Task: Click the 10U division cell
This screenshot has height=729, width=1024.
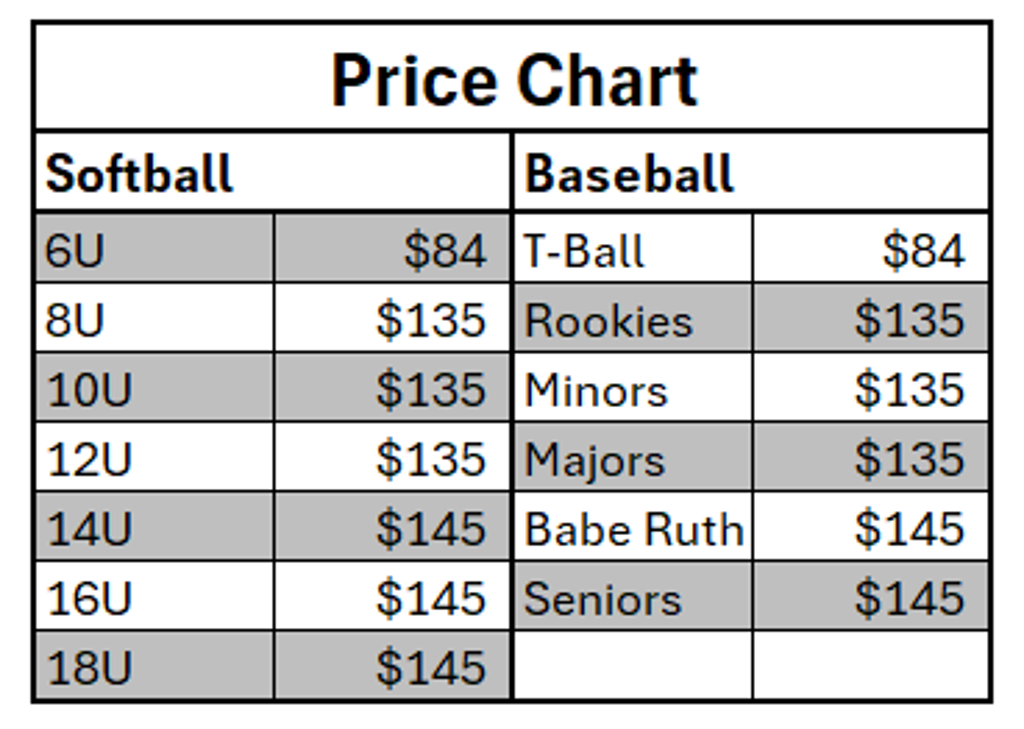Action: pos(155,388)
